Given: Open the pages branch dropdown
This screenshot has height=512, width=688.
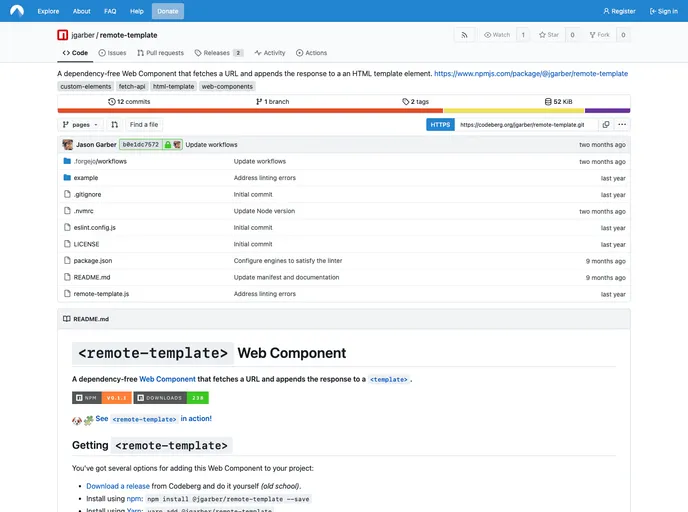Looking at the screenshot, I should tap(80, 125).
